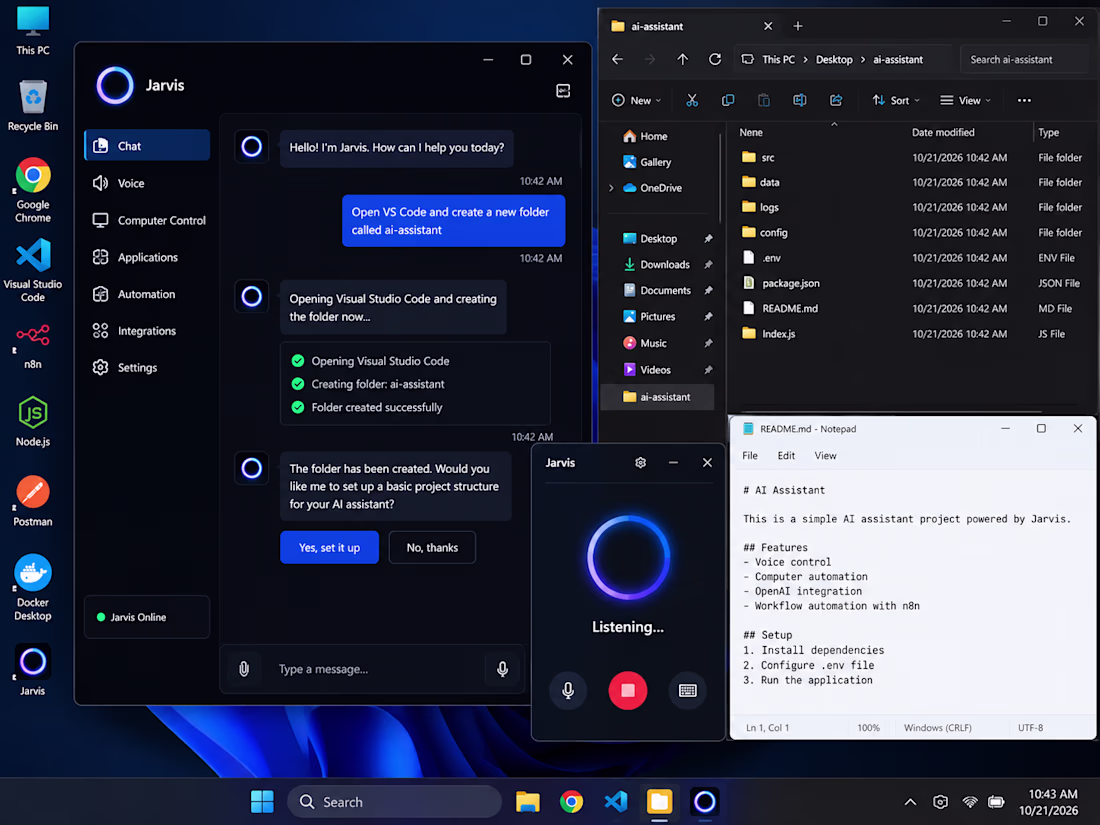
Task: Open the View menu in Notepad
Action: [825, 455]
